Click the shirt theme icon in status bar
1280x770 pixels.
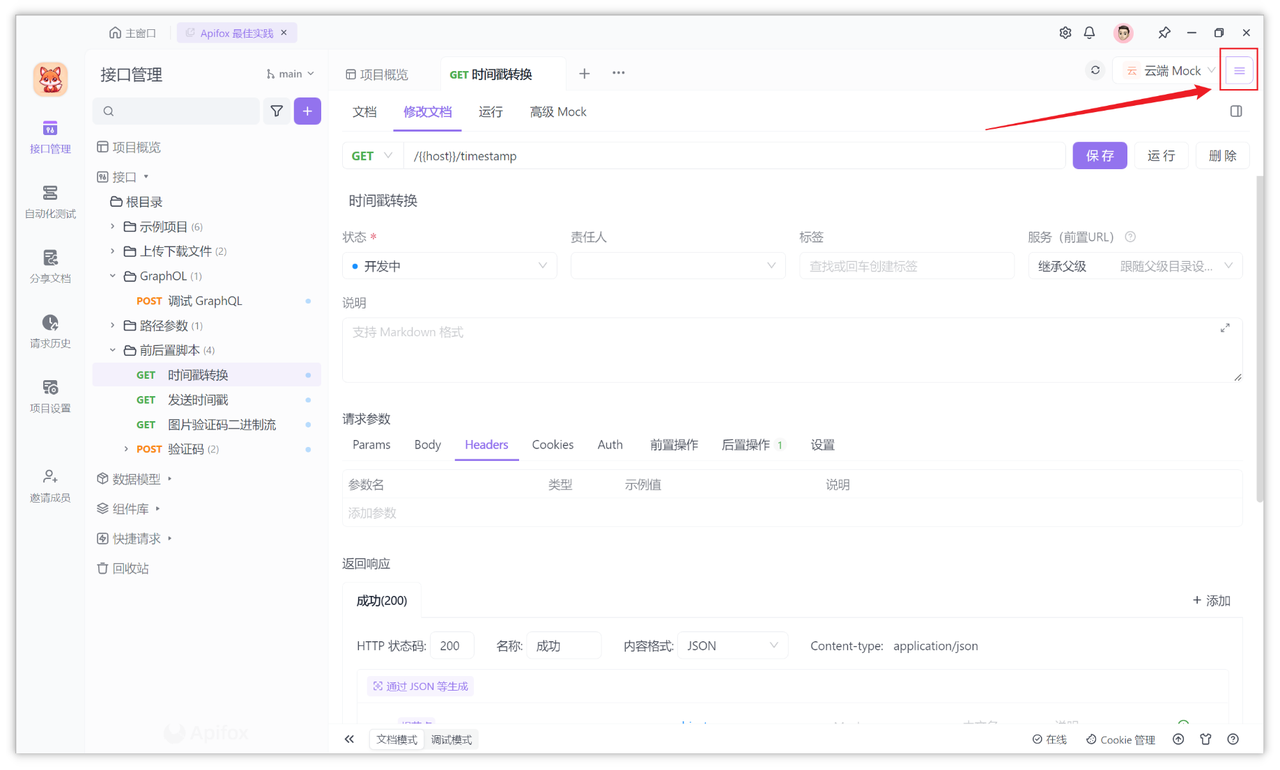1205,739
